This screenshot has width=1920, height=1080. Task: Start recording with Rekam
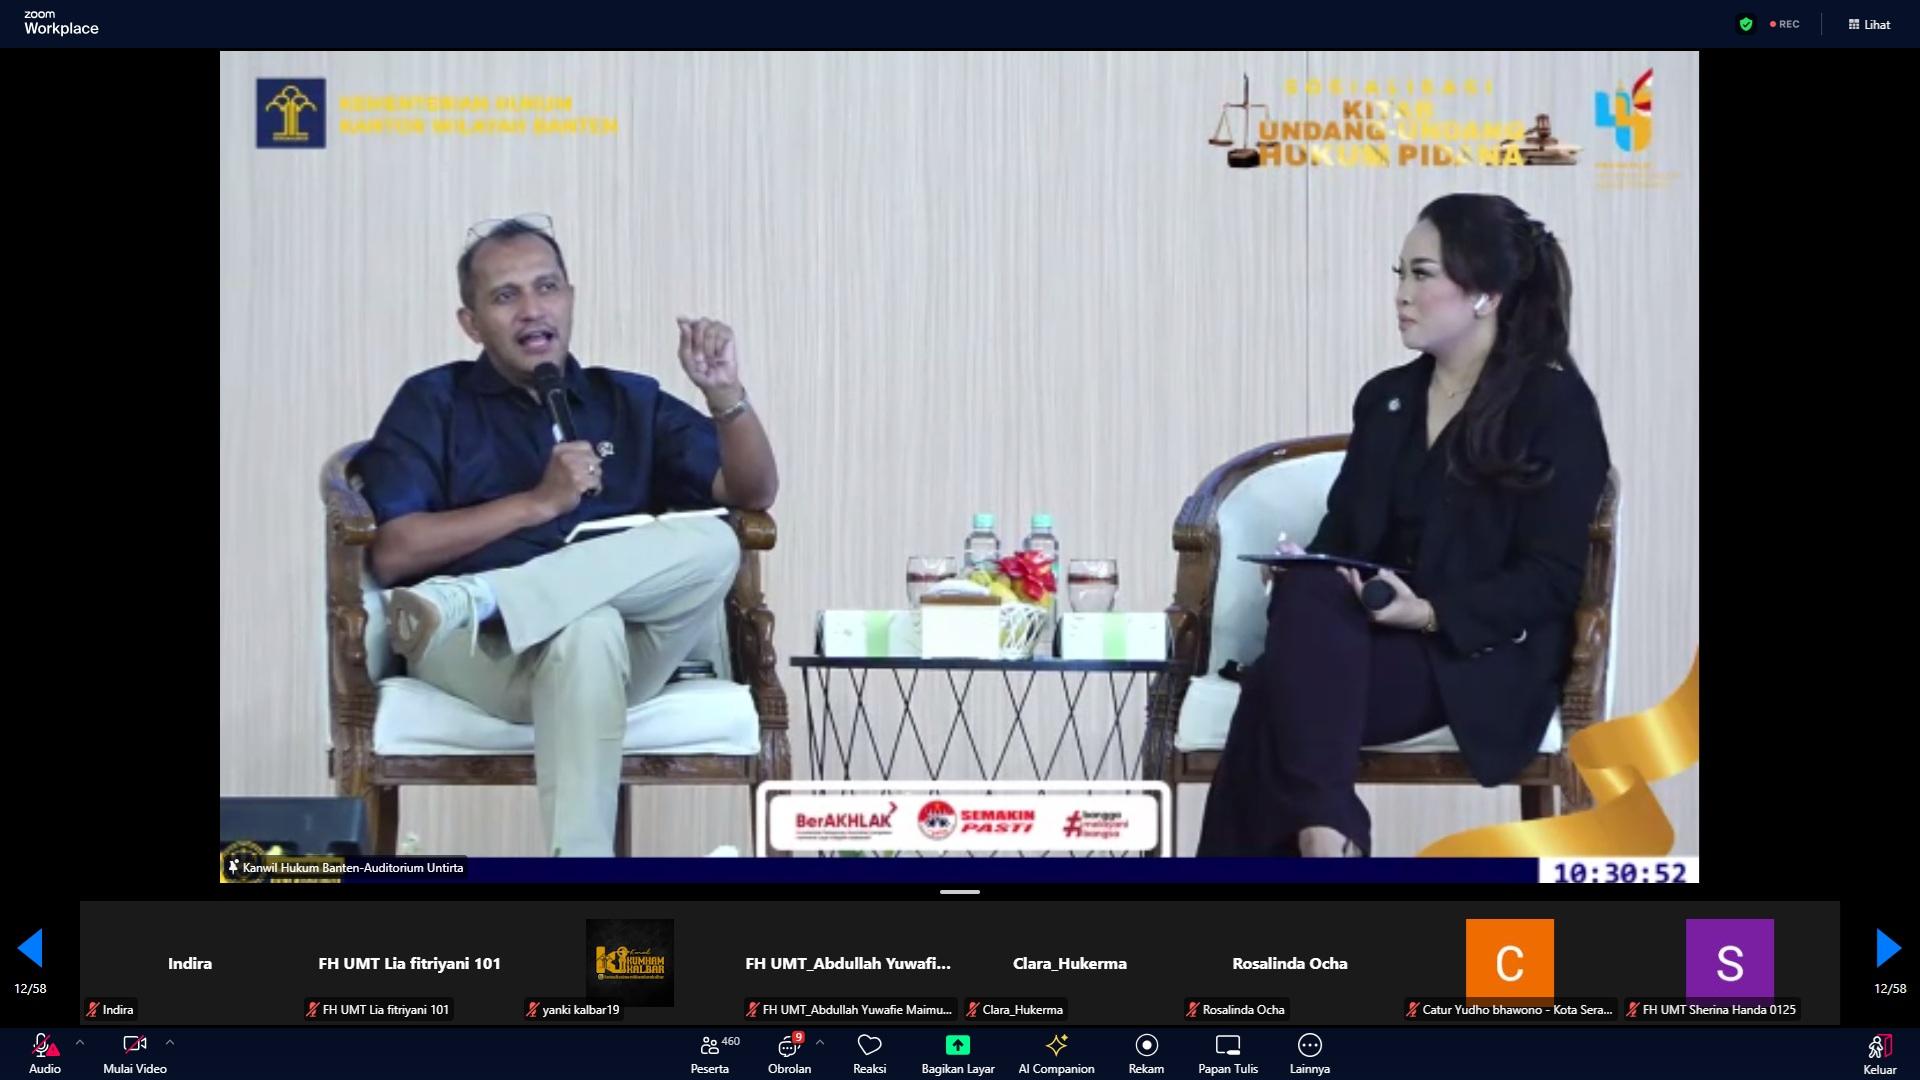[x=1146, y=1053]
